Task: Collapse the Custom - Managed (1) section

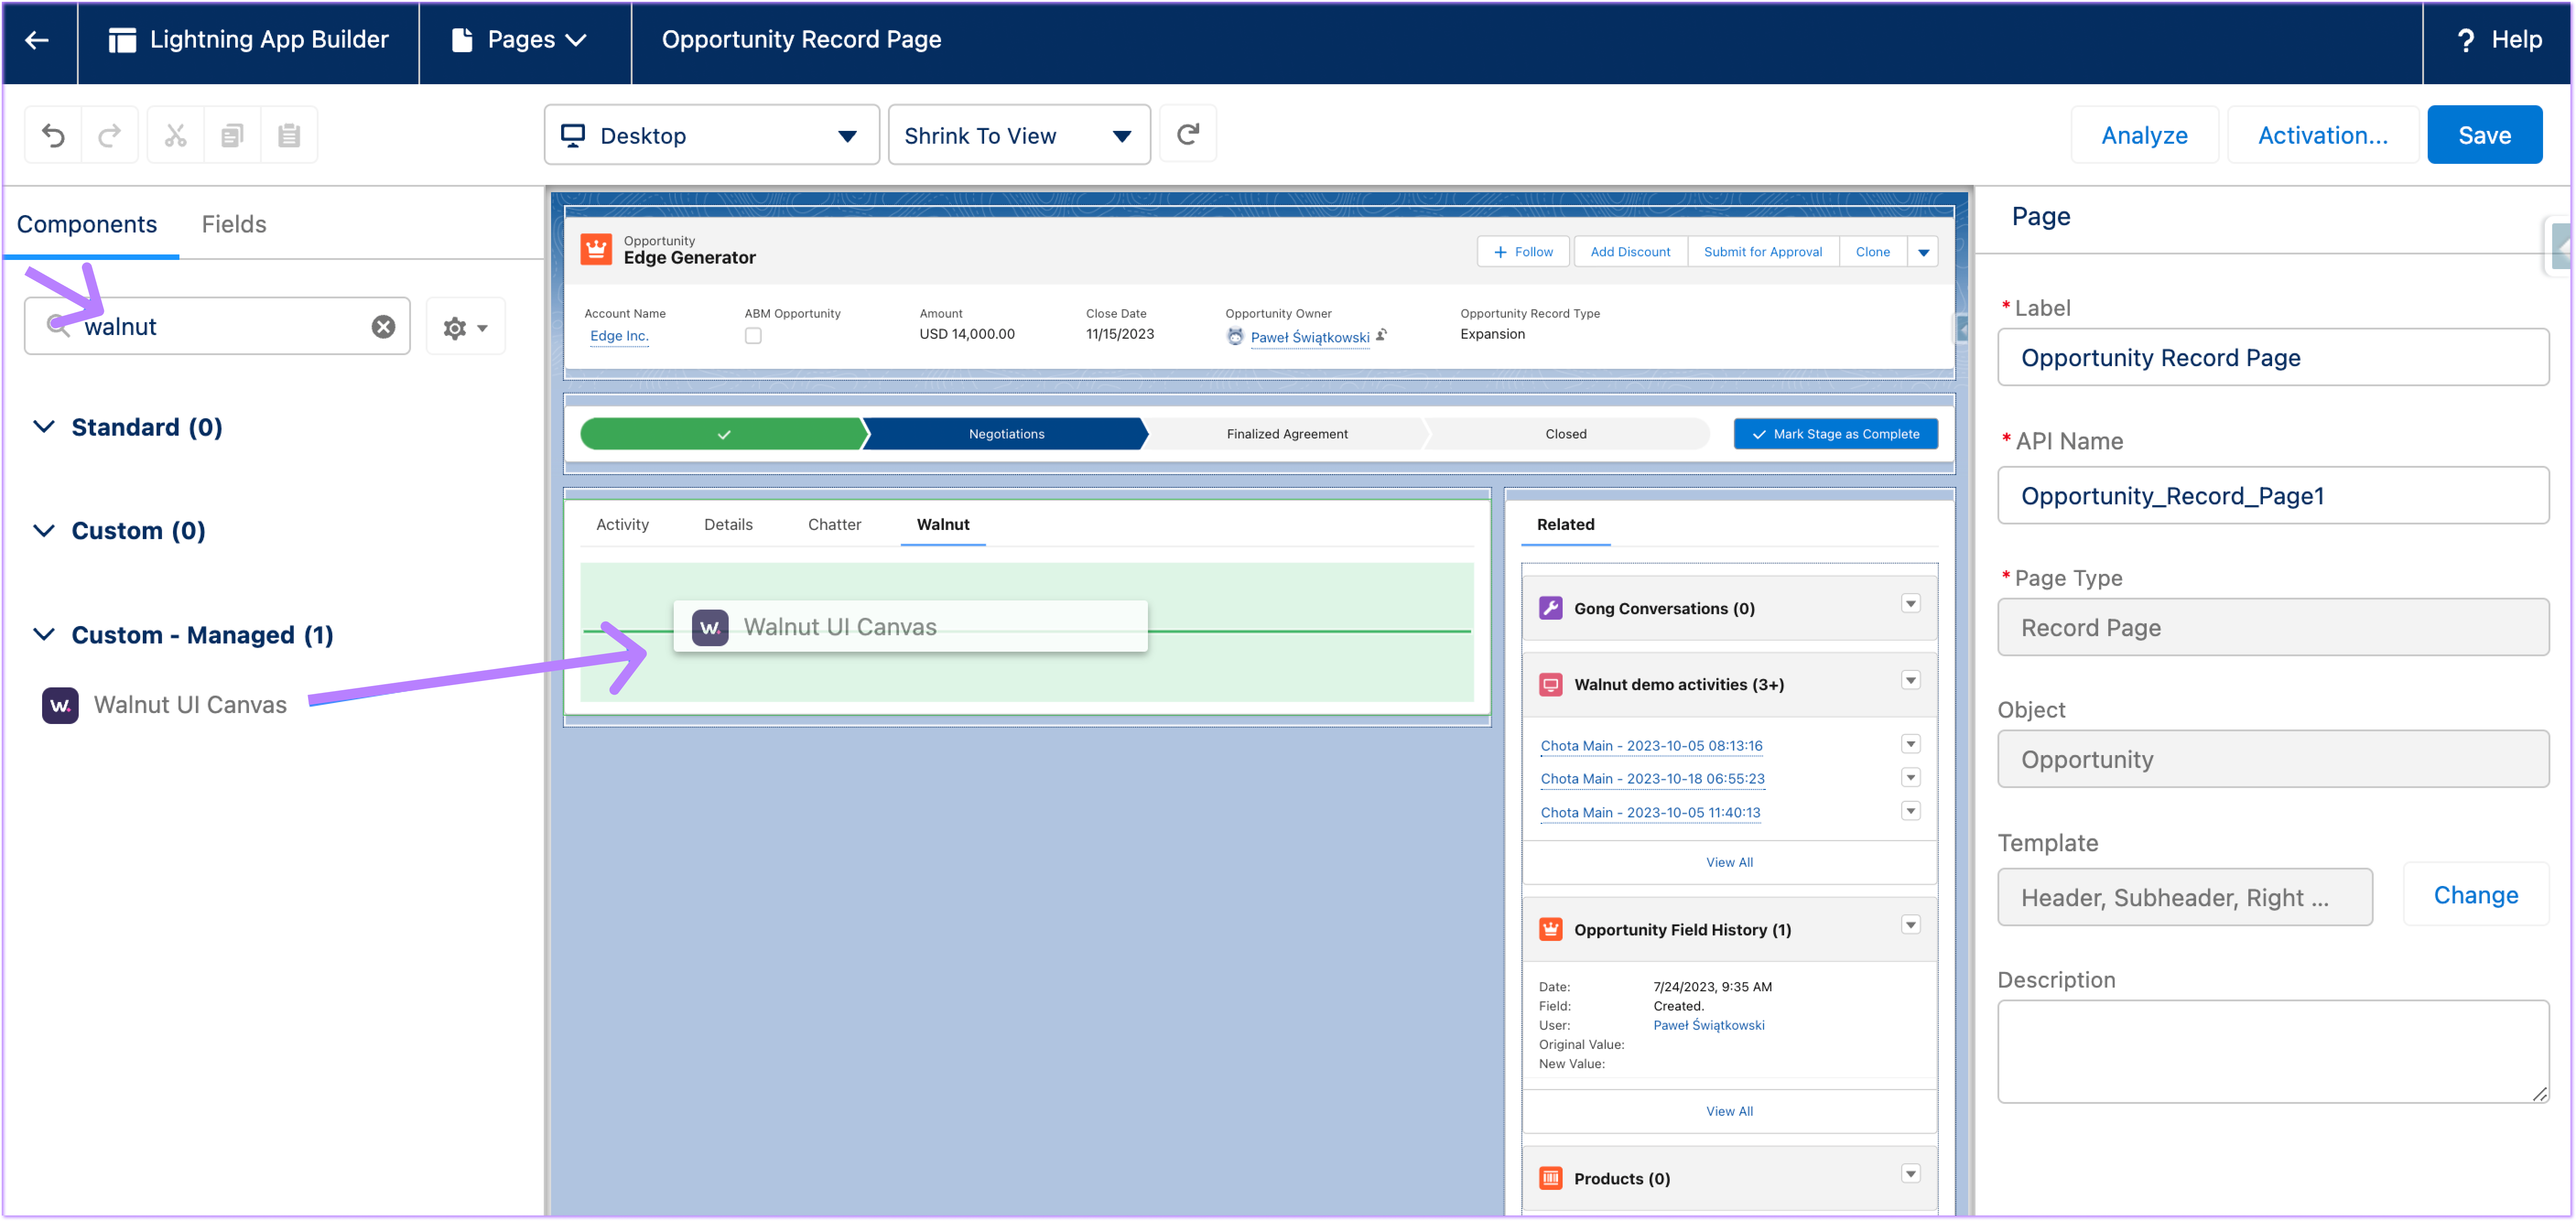Action: pyautogui.click(x=44, y=635)
